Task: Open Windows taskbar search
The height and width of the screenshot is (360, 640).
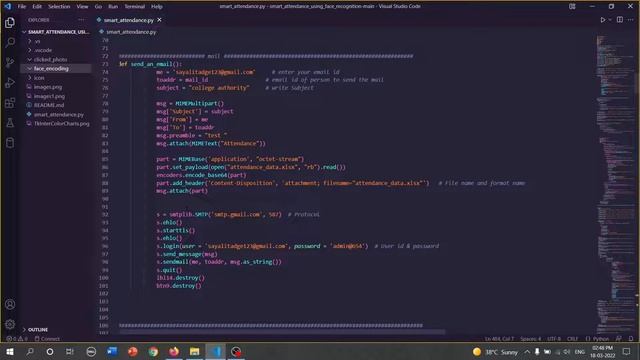Action: pos(30,351)
